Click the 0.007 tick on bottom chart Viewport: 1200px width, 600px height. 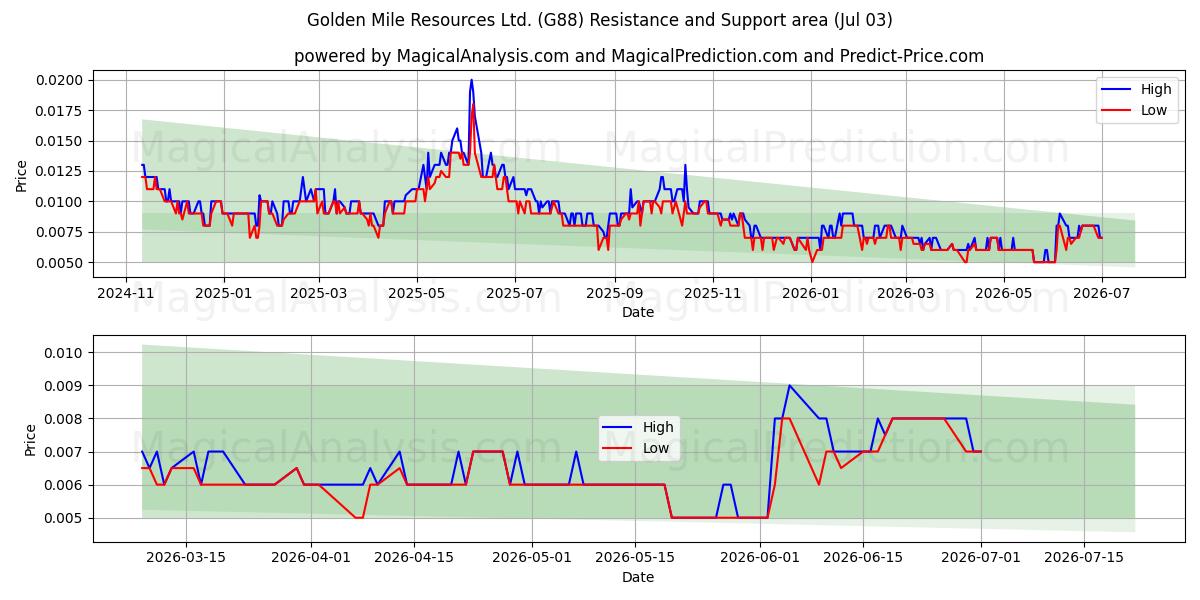pos(65,452)
